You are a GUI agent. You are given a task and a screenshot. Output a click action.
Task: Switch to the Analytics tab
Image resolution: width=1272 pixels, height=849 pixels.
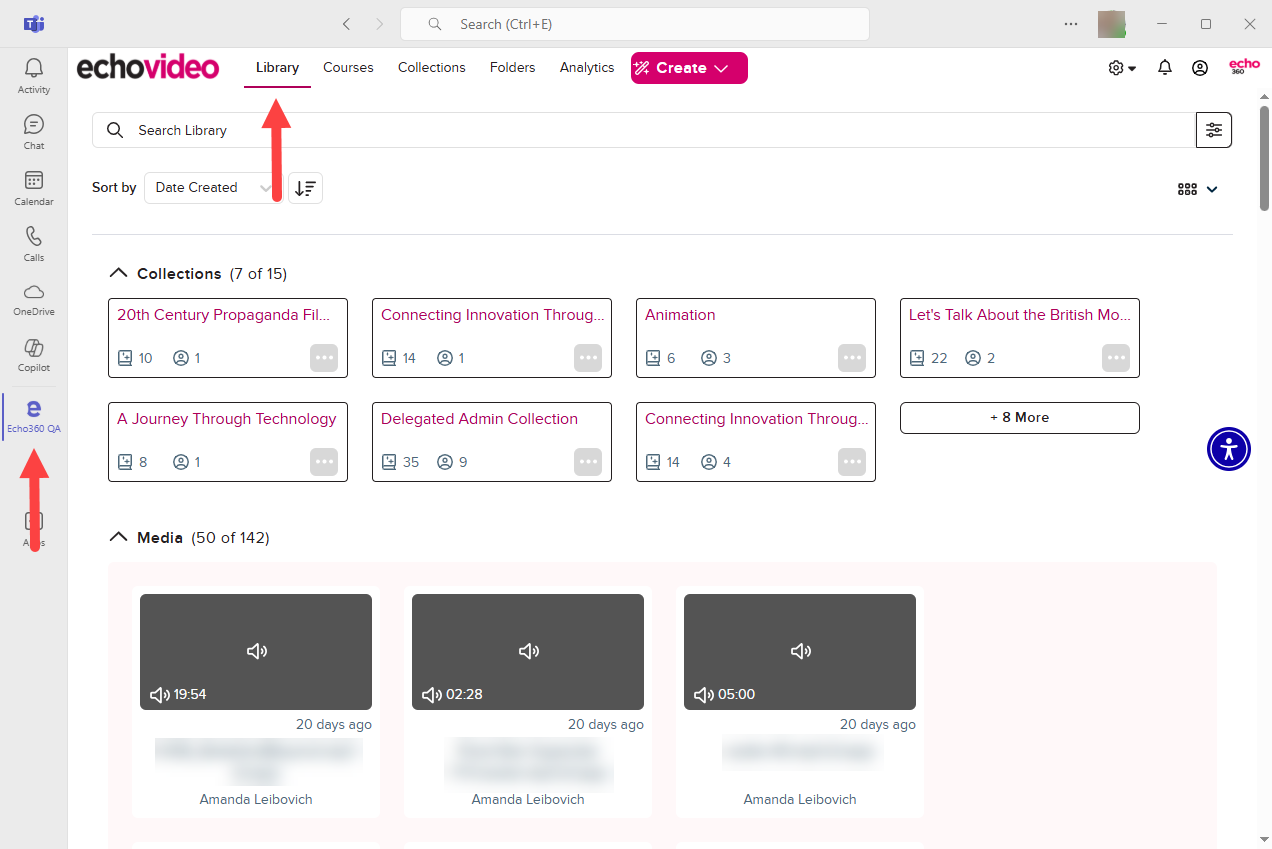pos(586,68)
